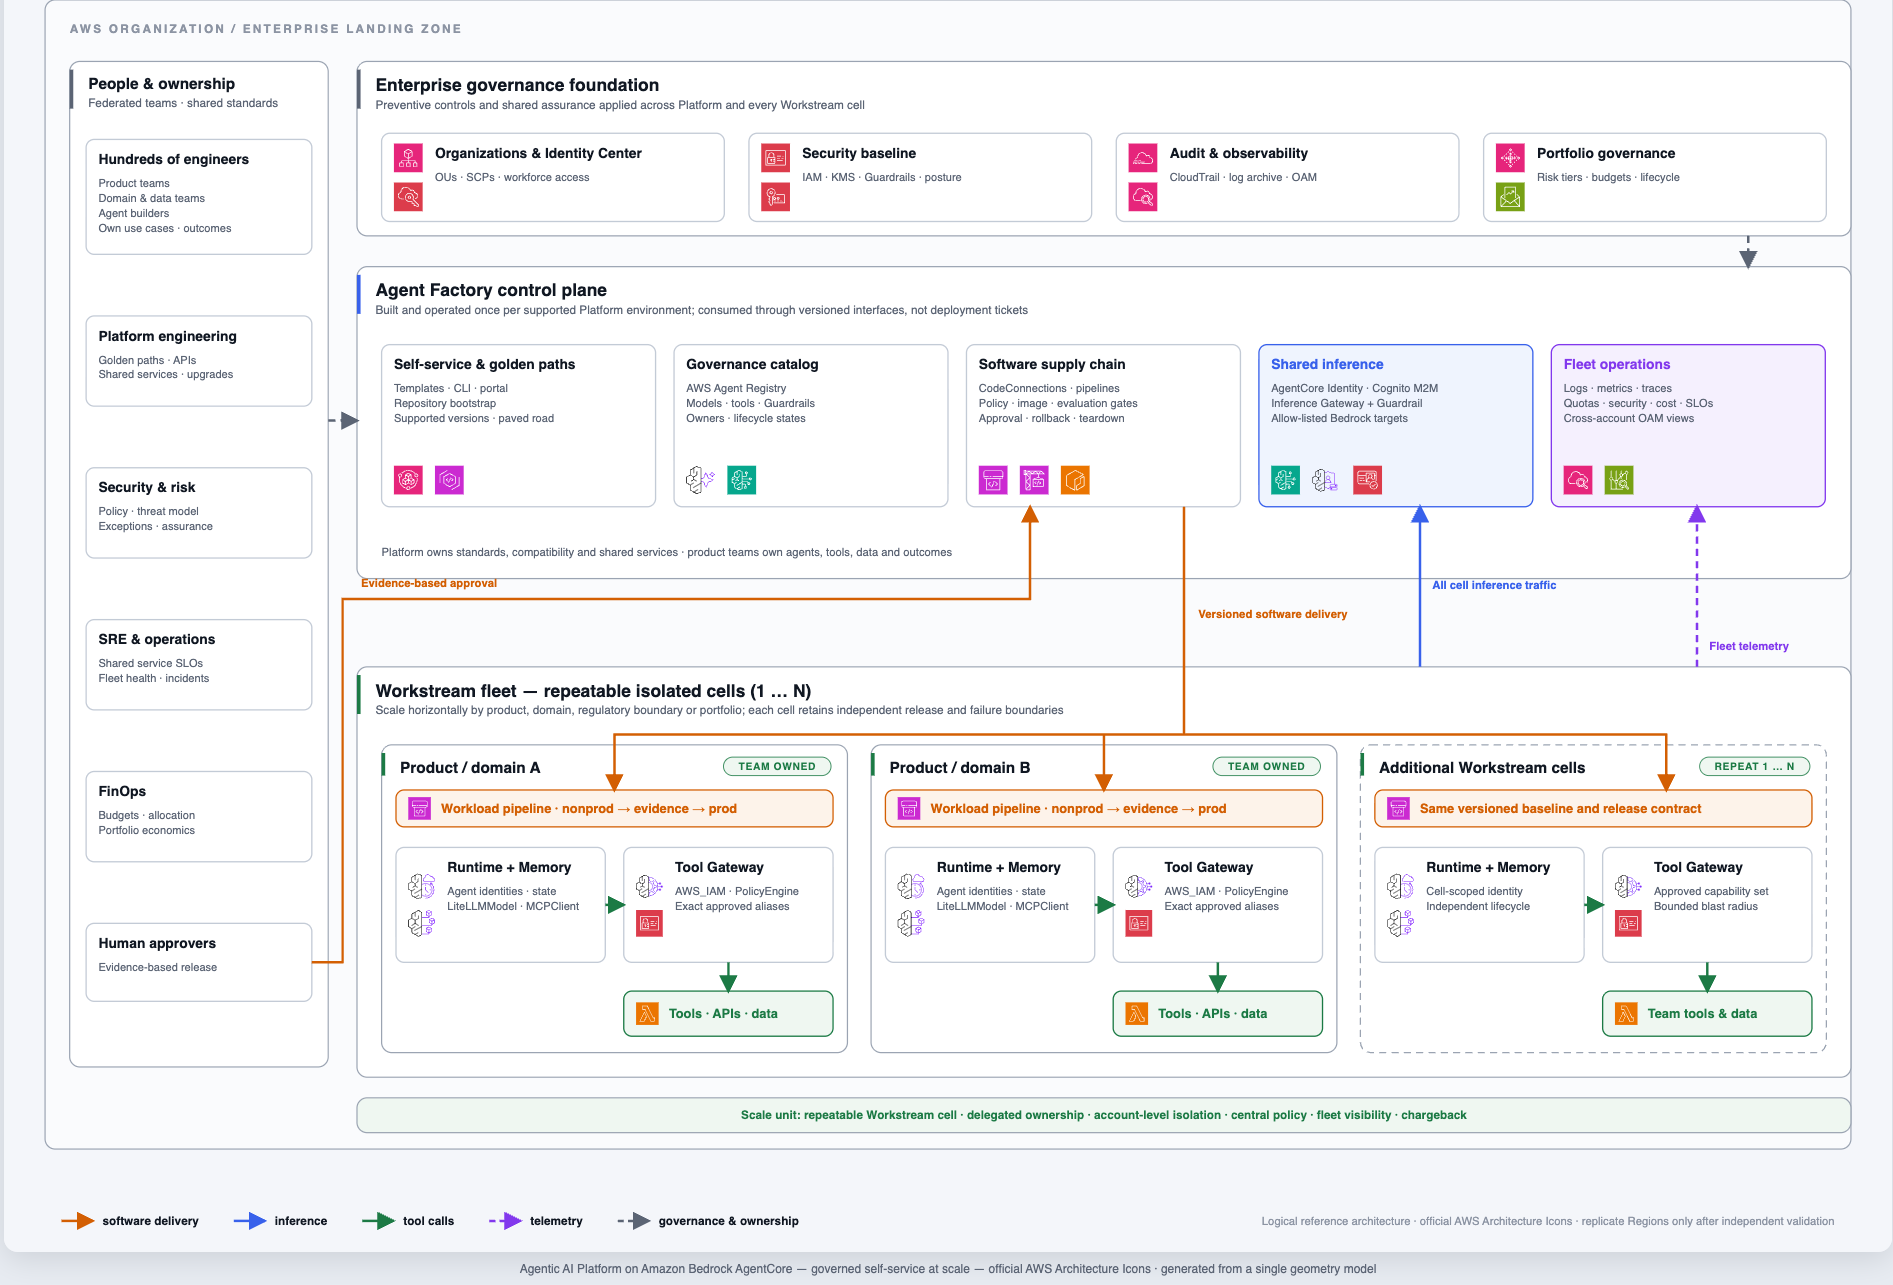Click the Agent Factory control plane heading
The image size is (1893, 1285).
click(x=491, y=290)
